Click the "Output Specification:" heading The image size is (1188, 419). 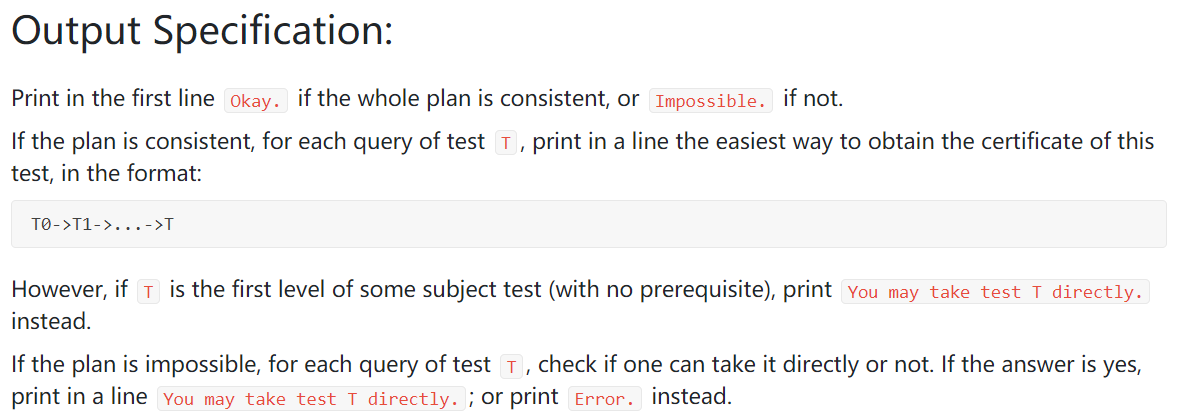click(x=202, y=31)
